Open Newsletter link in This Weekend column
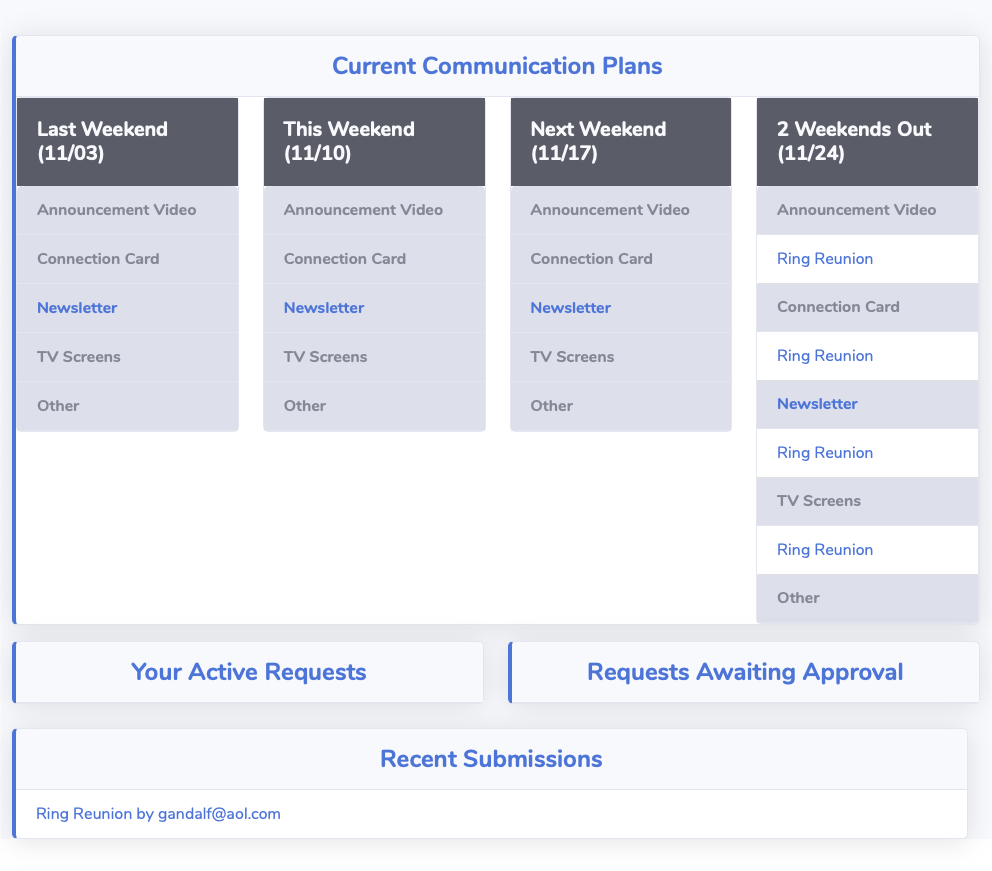992x871 pixels. (324, 308)
